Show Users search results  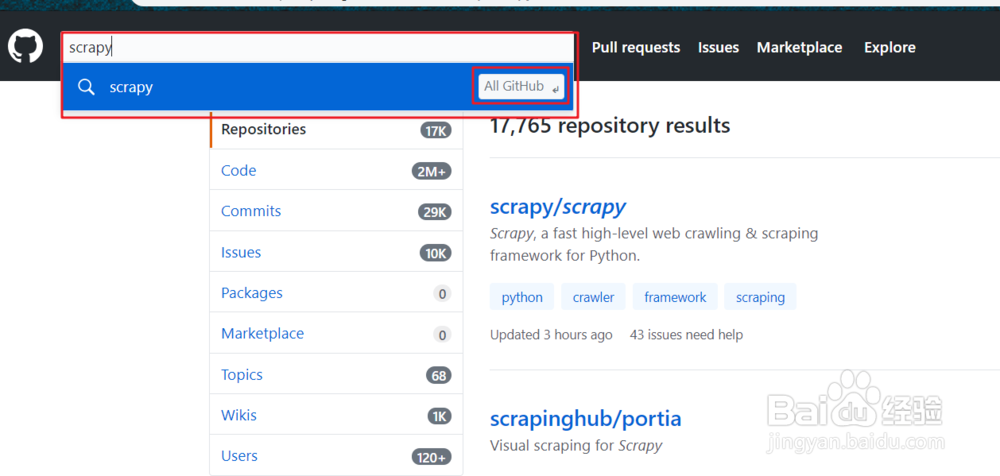337,456
